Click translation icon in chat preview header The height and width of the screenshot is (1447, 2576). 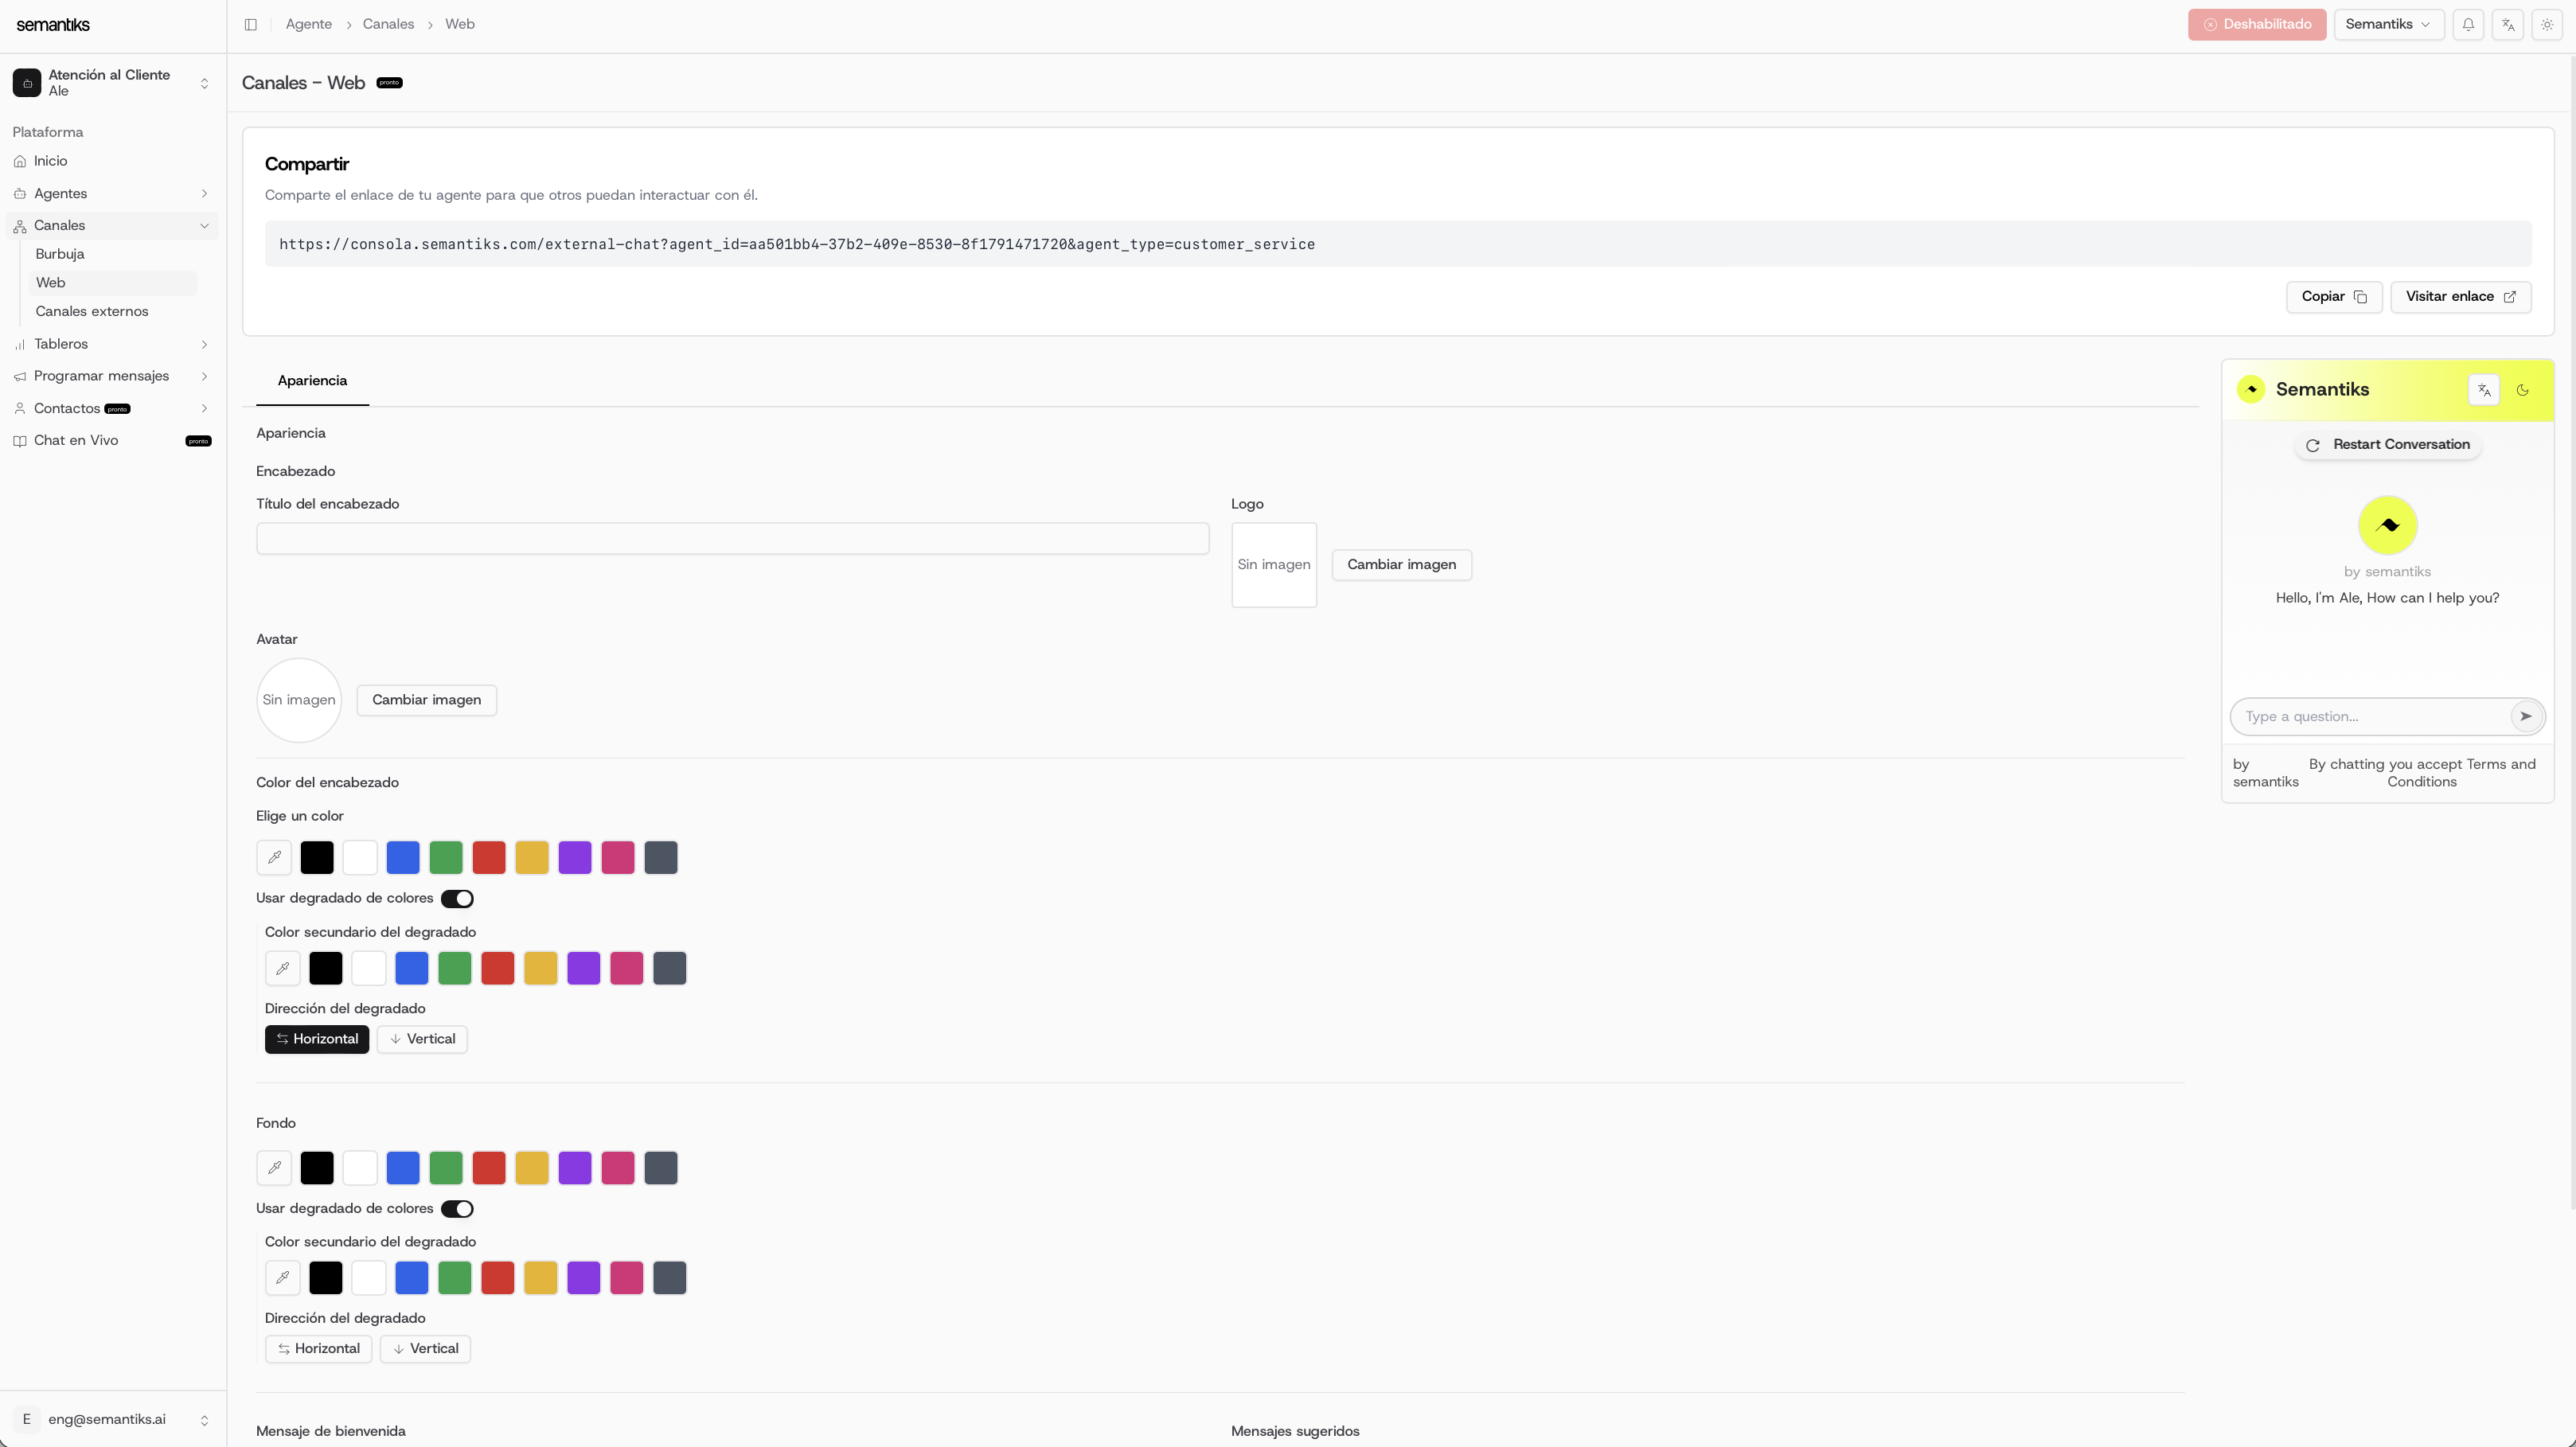click(2484, 390)
